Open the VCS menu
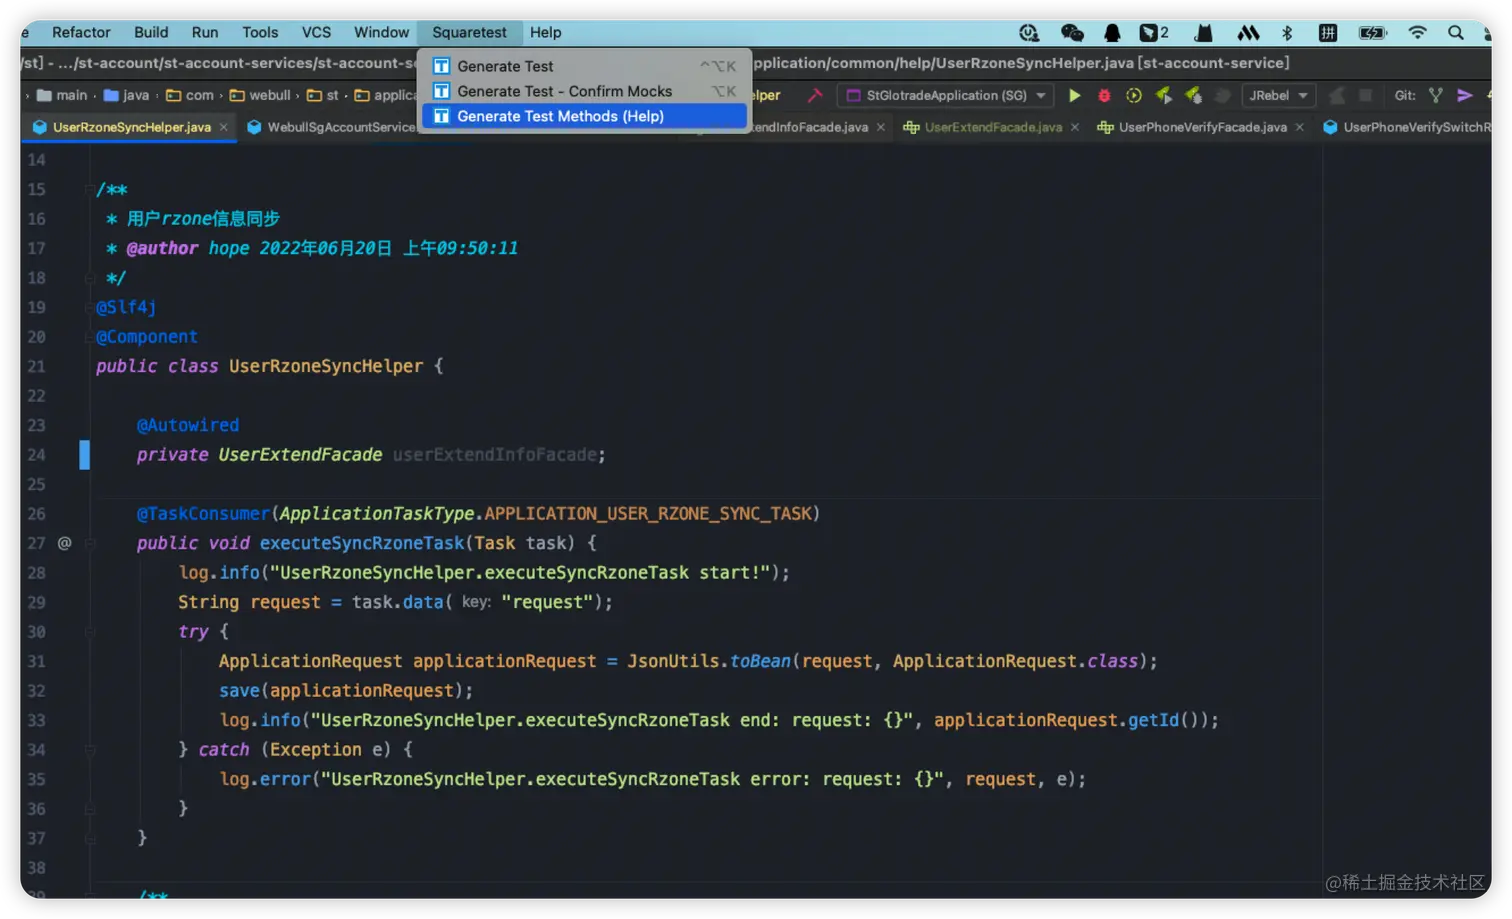The image size is (1512, 919). pos(316,33)
